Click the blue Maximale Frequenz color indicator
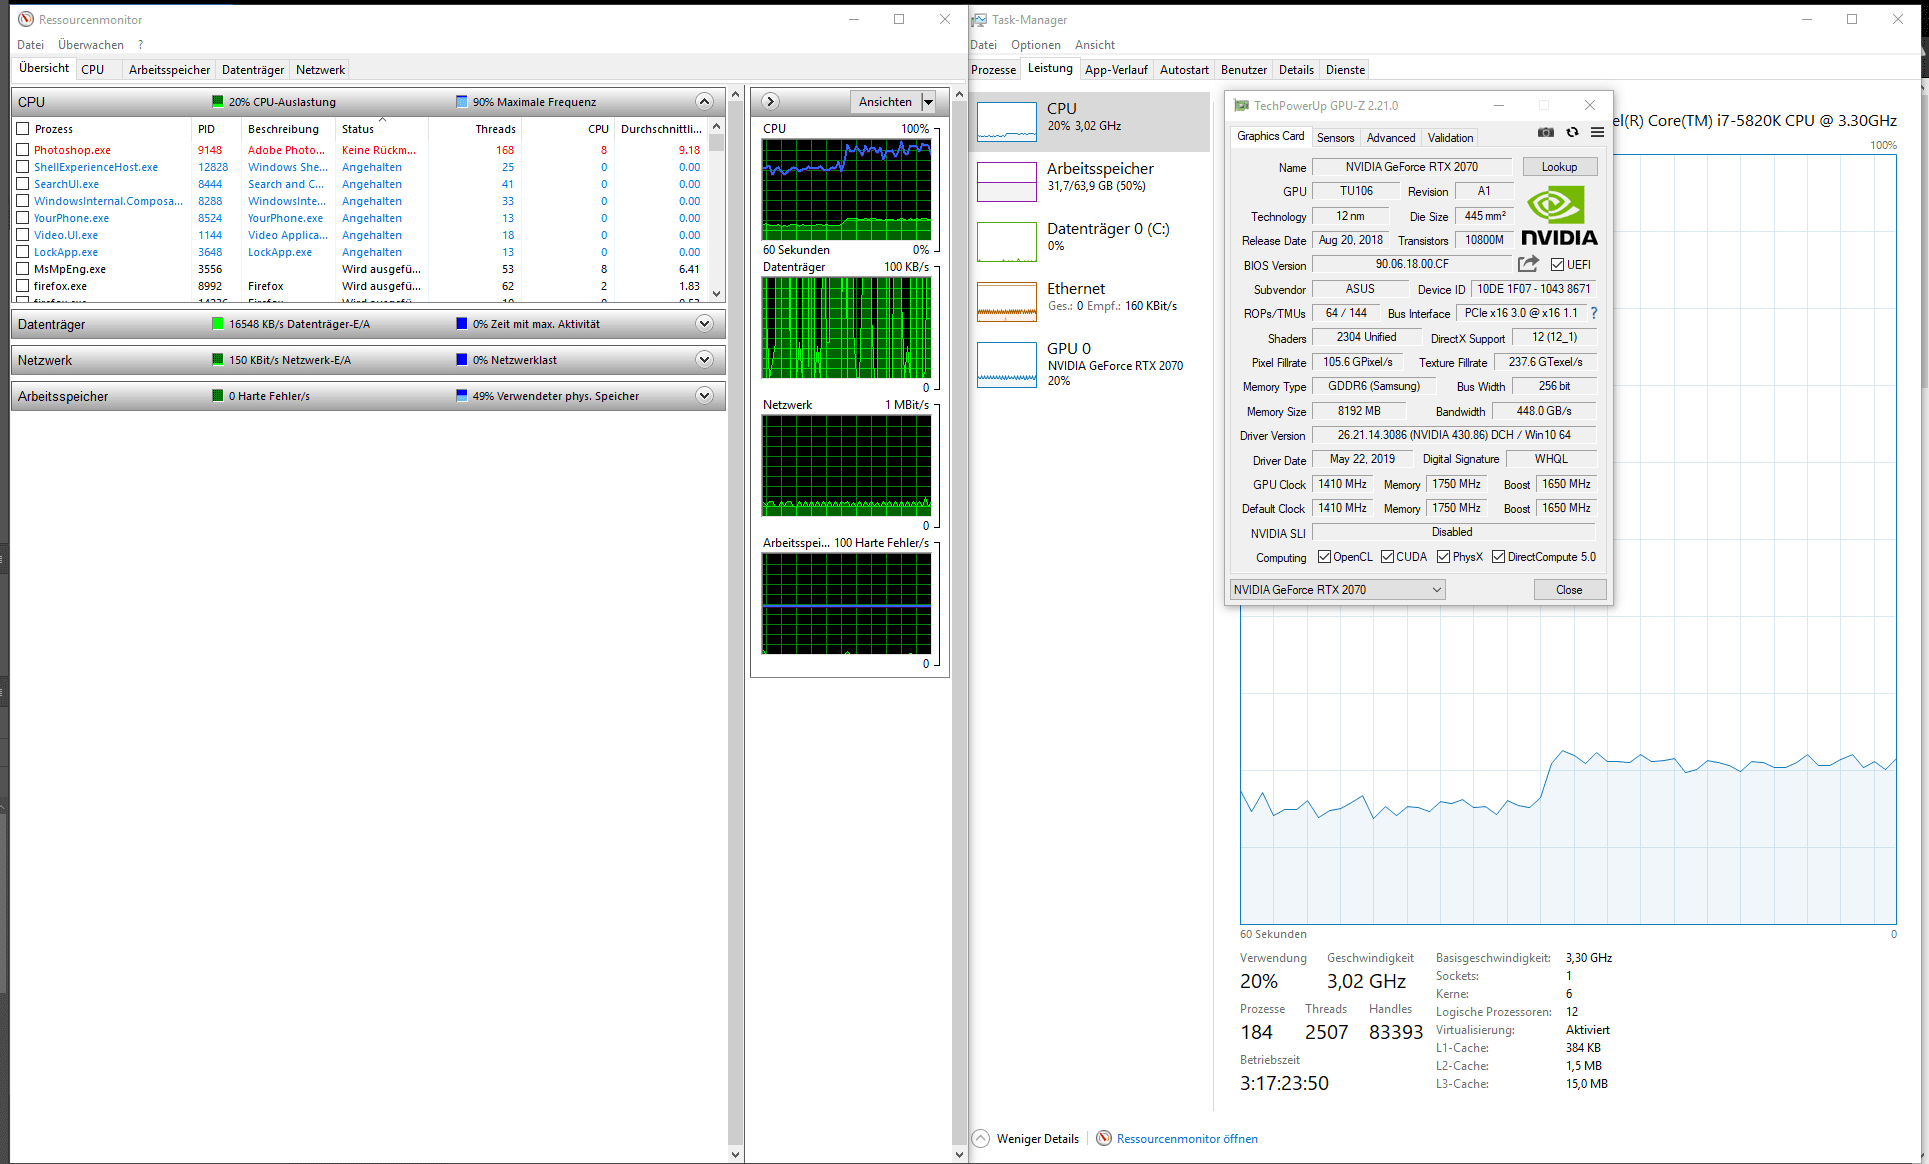Screen dimensions: 1929x1164 click(462, 102)
